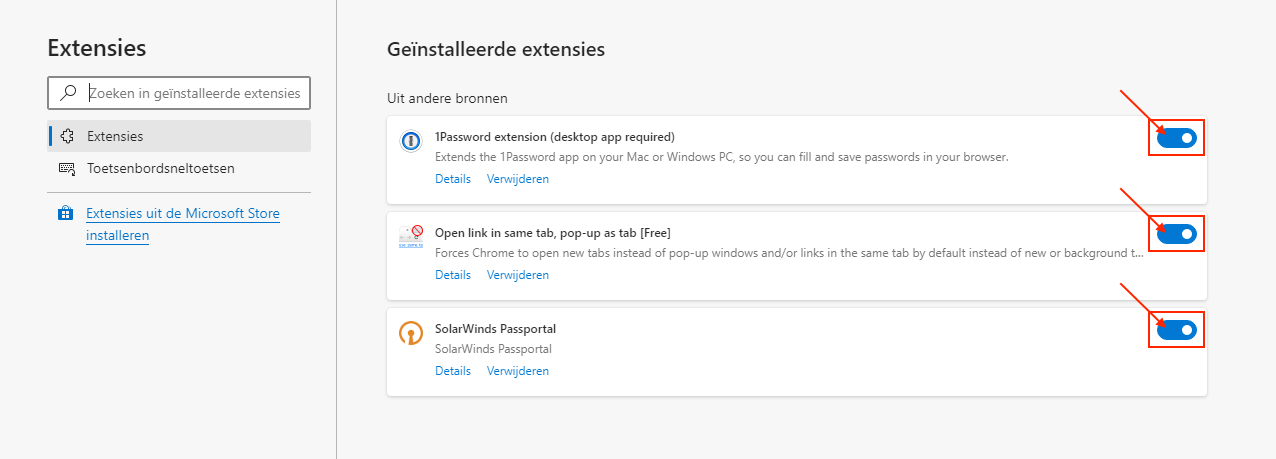This screenshot has width=1276, height=459.
Task: Turn off Open link in same tab toggle
Action: click(1176, 234)
